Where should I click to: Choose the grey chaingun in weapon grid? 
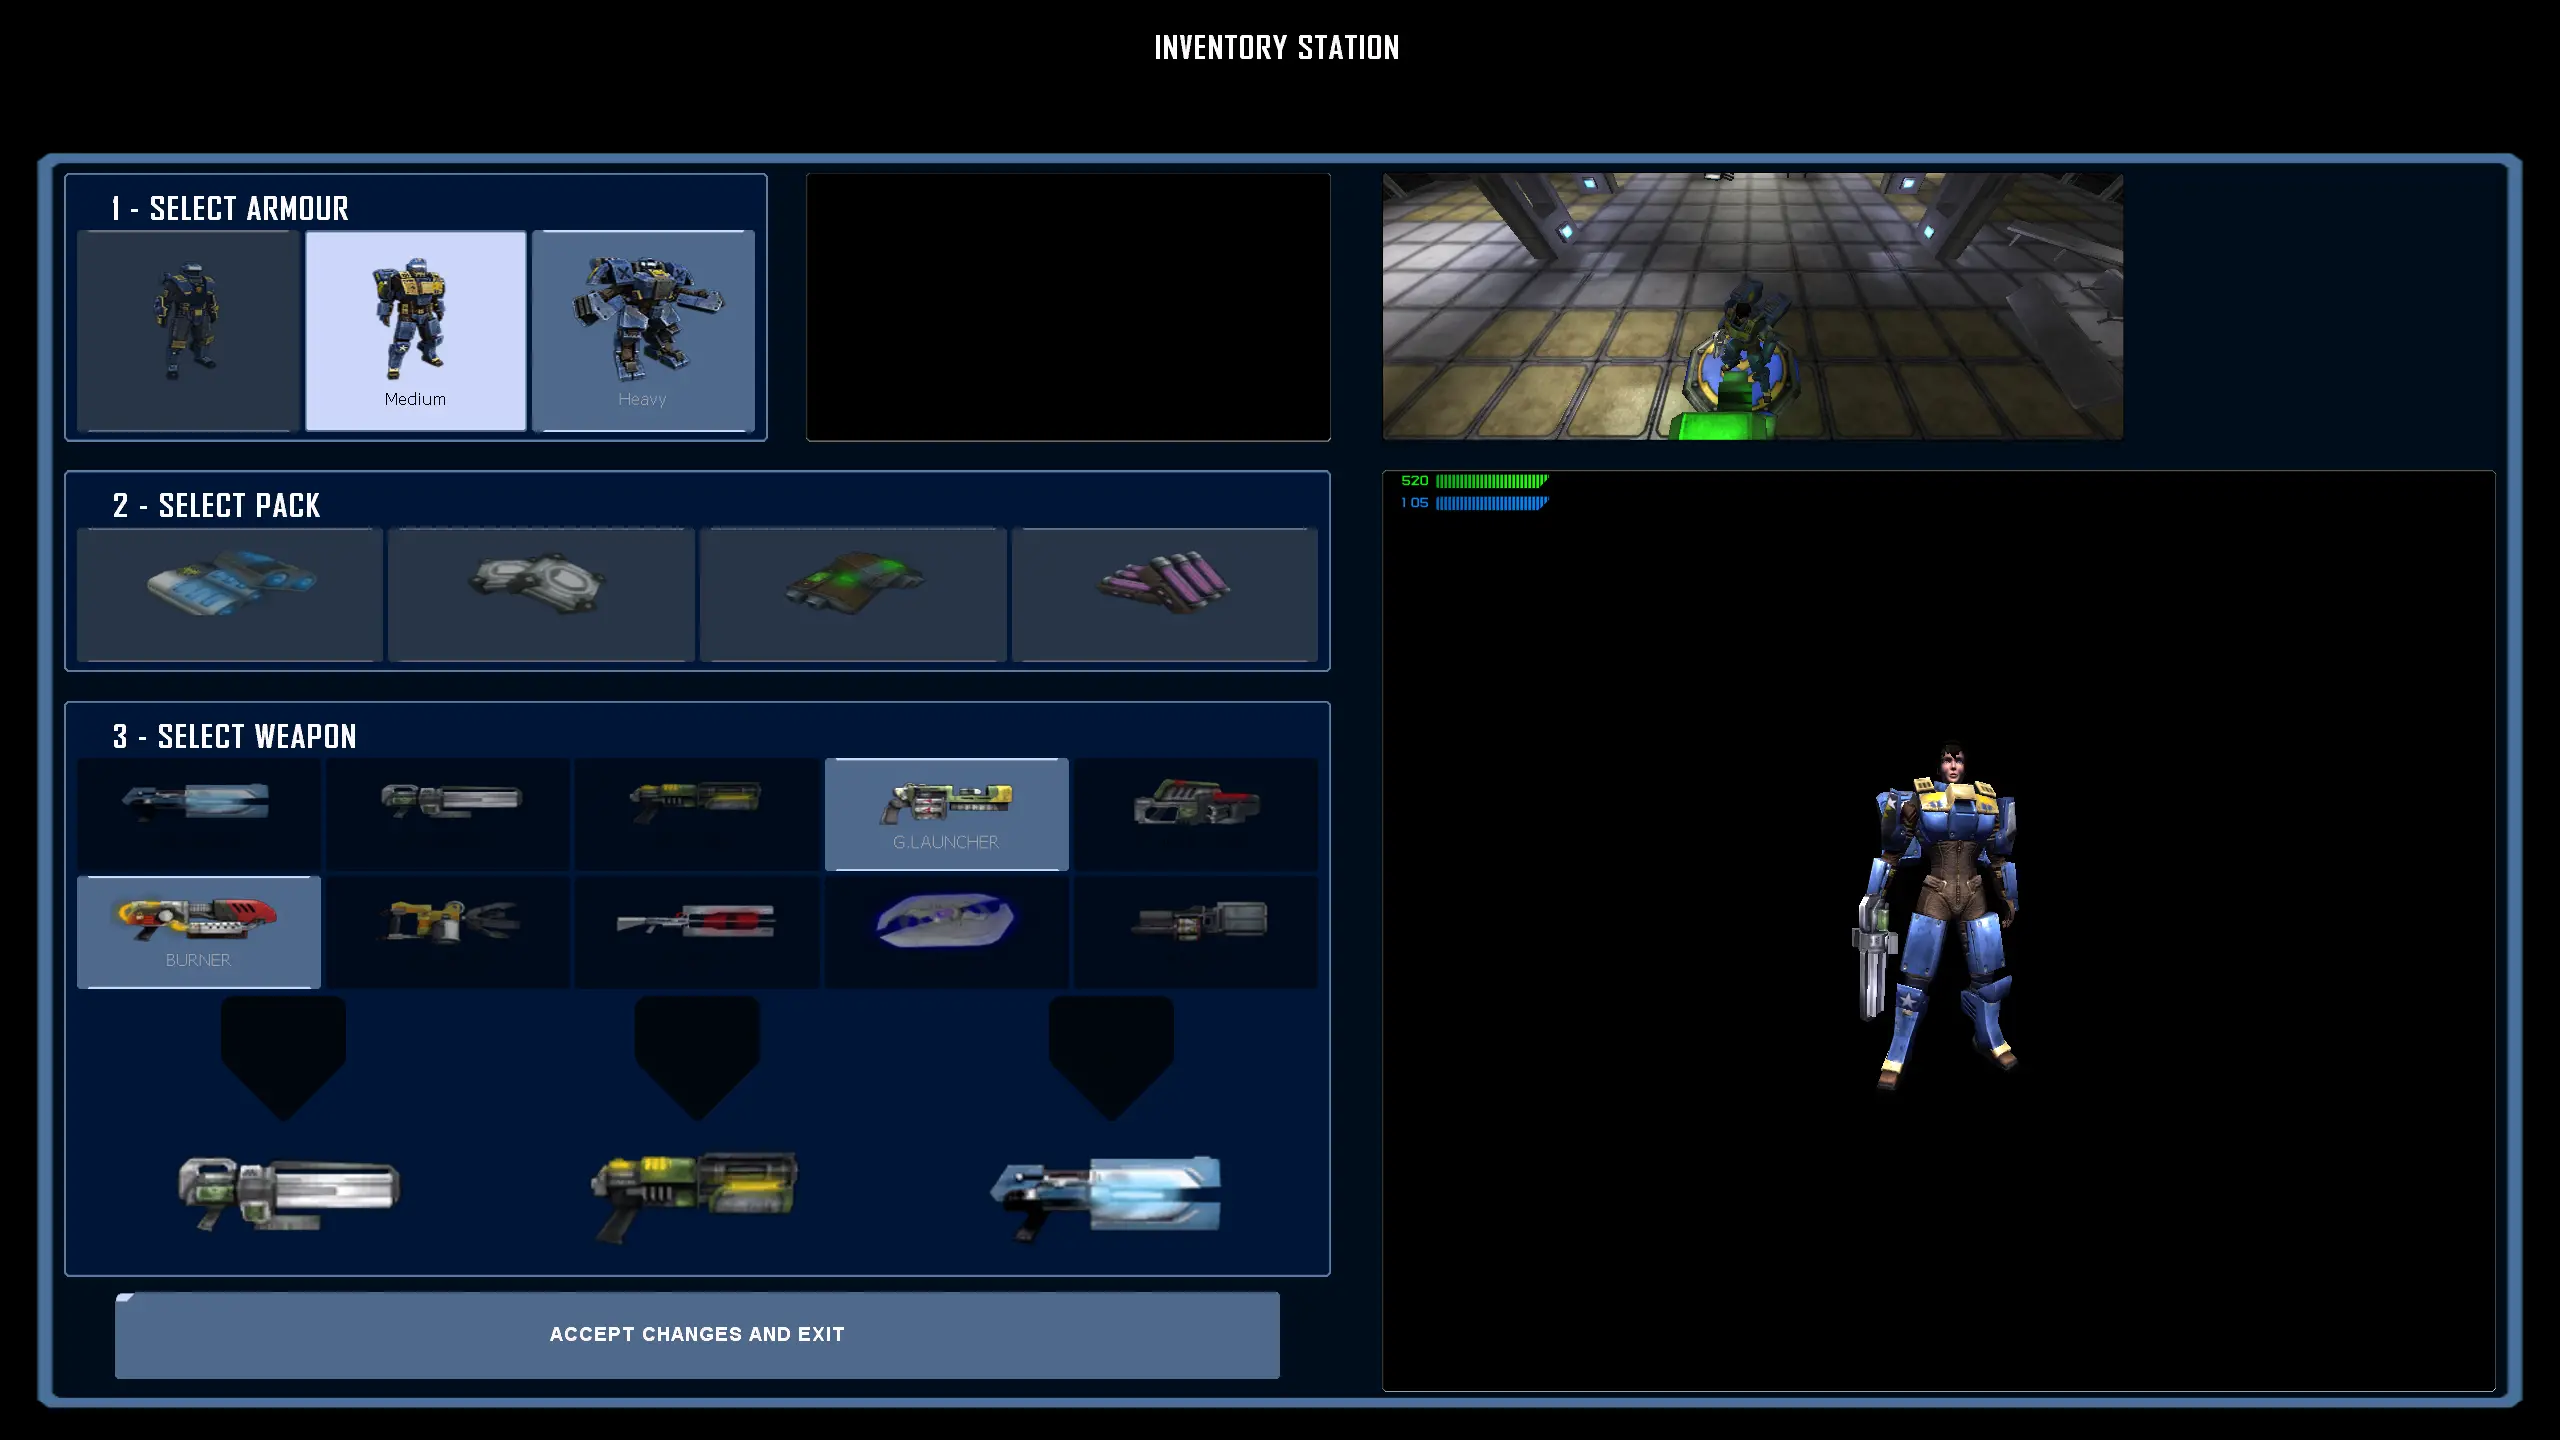448,814
